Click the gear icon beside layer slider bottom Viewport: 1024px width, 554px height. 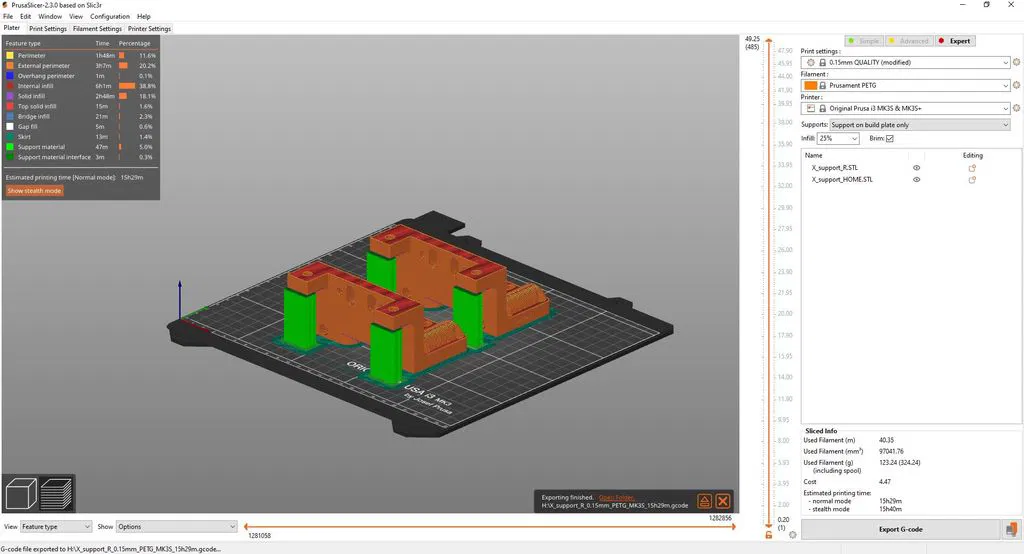click(x=792, y=534)
